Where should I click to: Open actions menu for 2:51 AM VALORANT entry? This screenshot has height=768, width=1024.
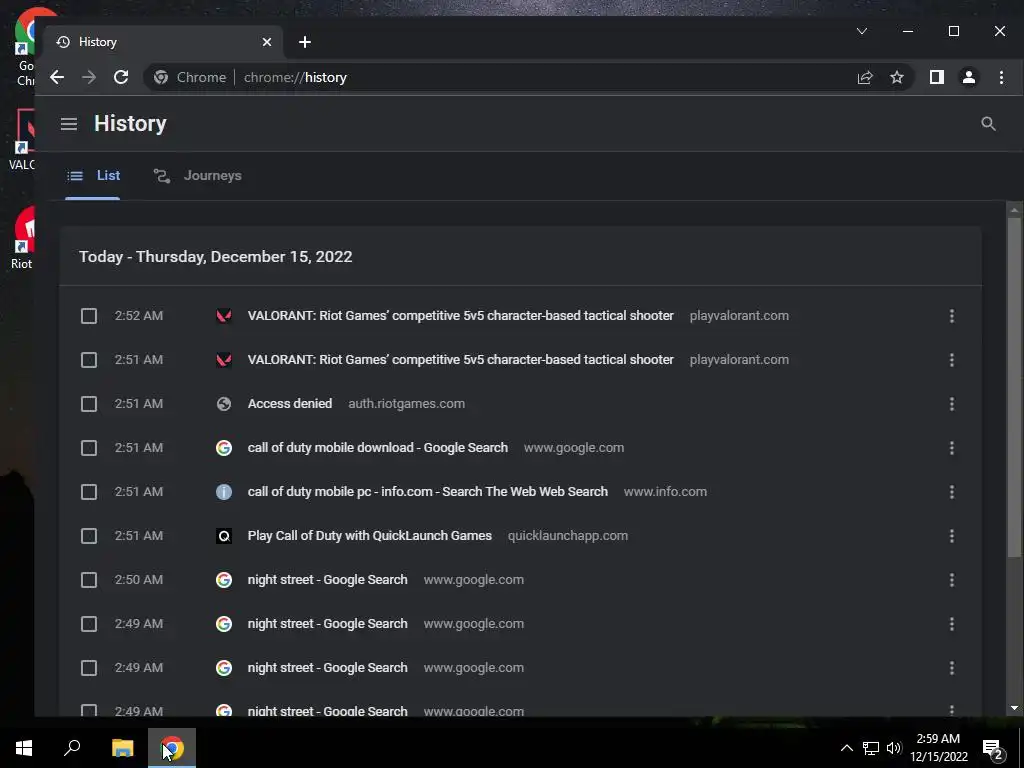pyautogui.click(x=952, y=360)
